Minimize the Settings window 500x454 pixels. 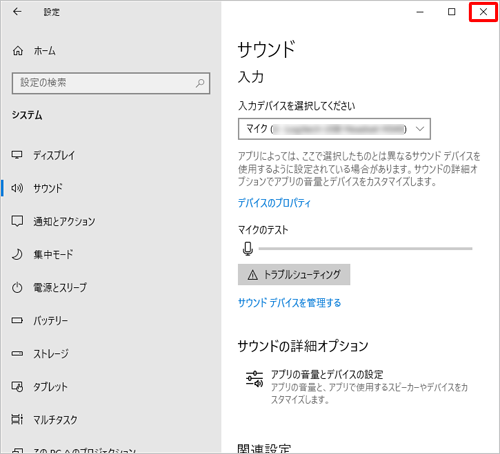coord(420,12)
